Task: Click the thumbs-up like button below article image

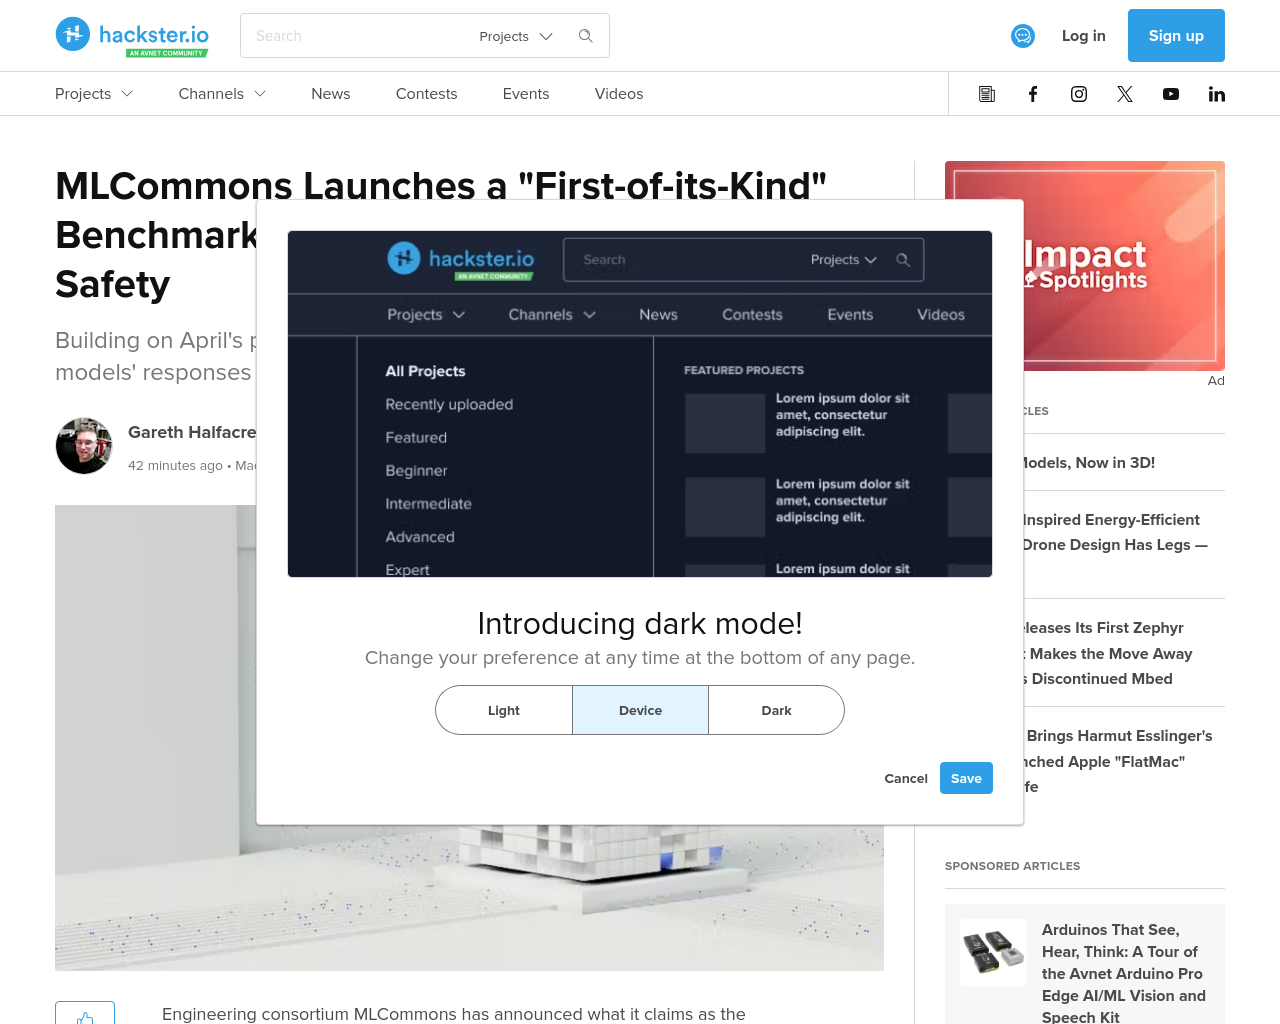Action: pyautogui.click(x=85, y=1013)
